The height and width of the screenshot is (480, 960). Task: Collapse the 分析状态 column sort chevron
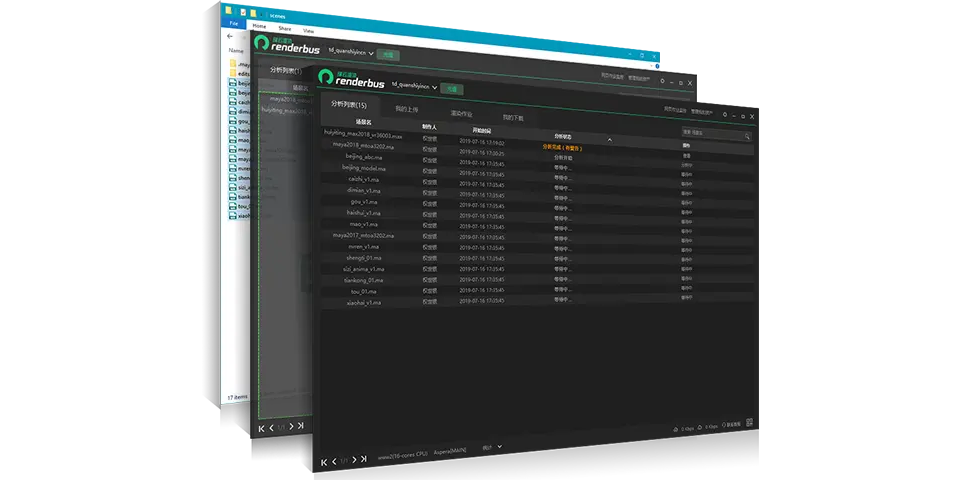[x=609, y=139]
